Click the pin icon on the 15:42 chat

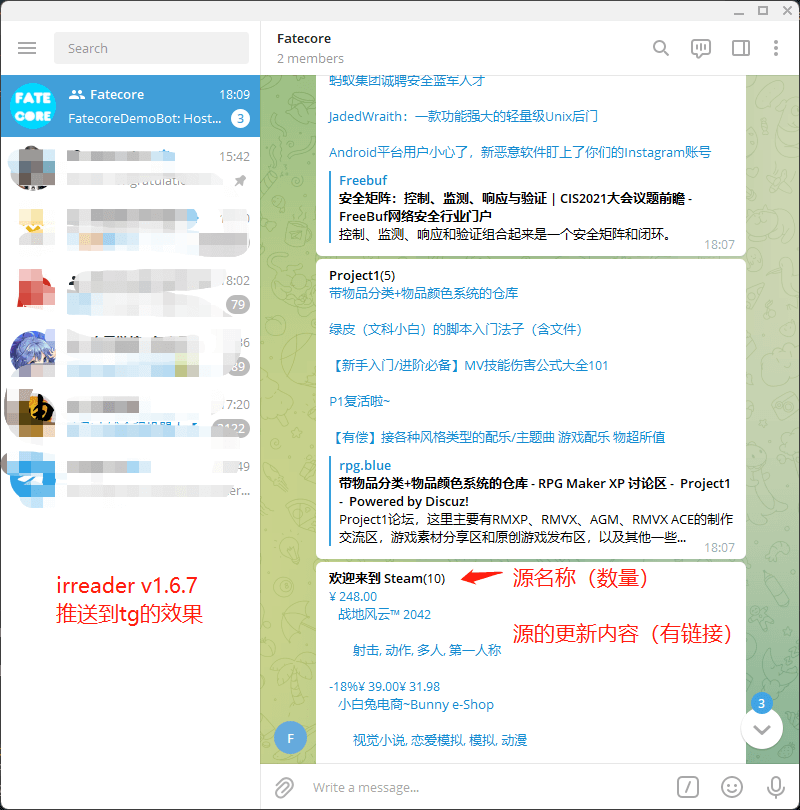(240, 181)
